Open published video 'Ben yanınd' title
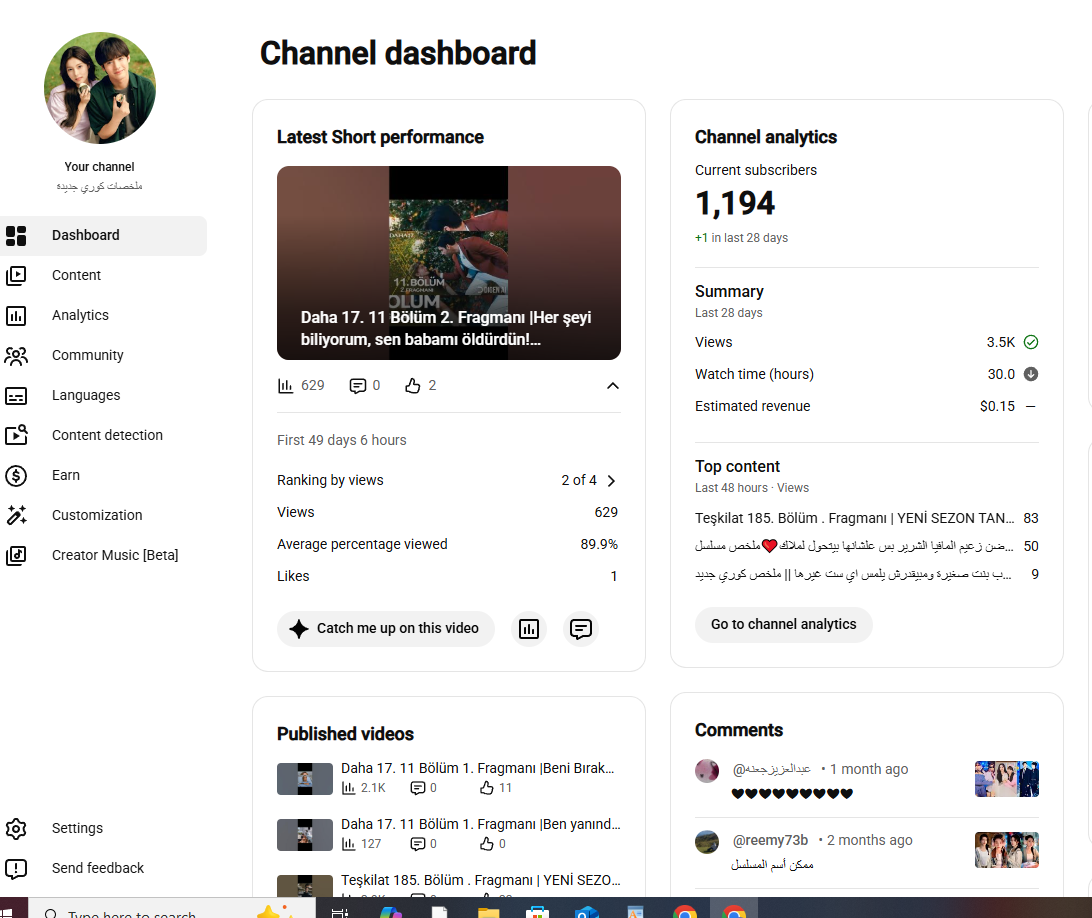Screen dimensions: 1092x918 [x=481, y=824]
